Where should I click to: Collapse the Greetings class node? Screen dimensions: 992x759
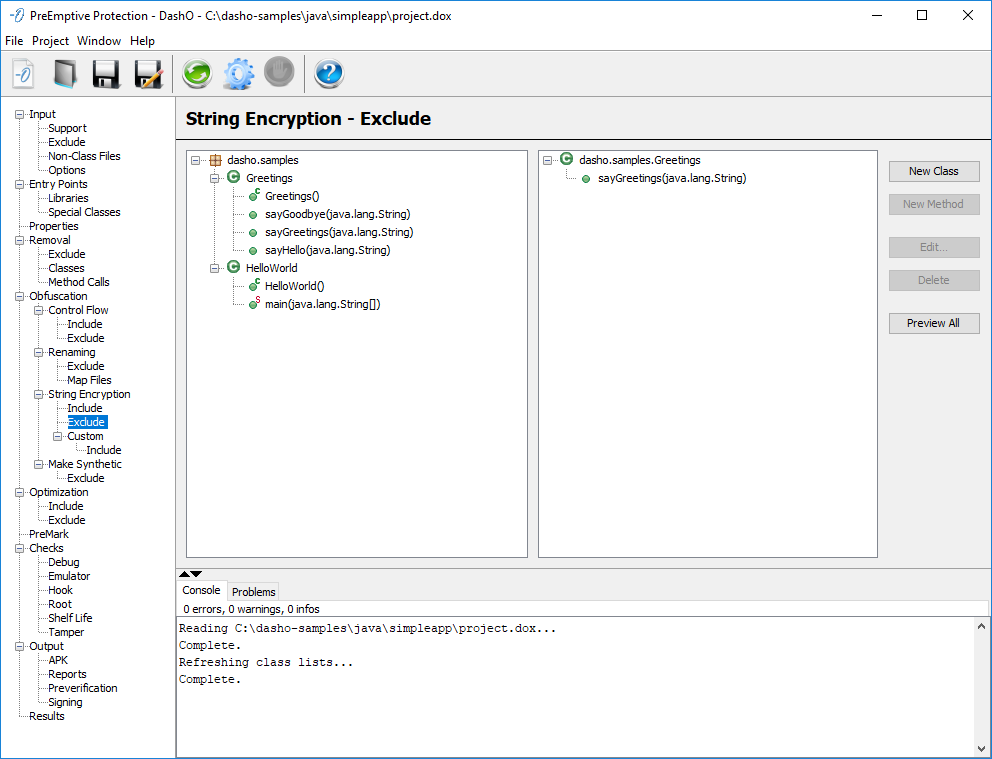215,178
